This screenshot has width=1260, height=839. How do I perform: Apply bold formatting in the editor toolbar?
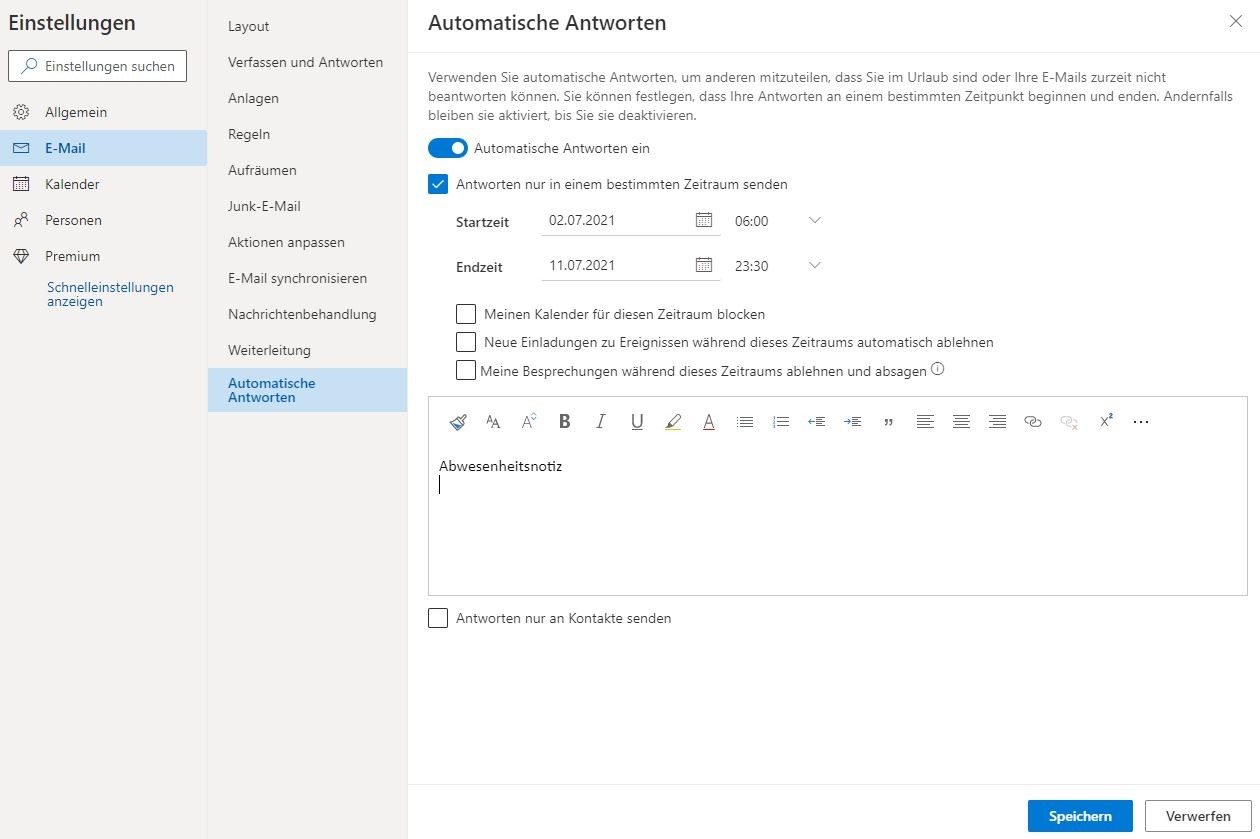[x=564, y=422]
